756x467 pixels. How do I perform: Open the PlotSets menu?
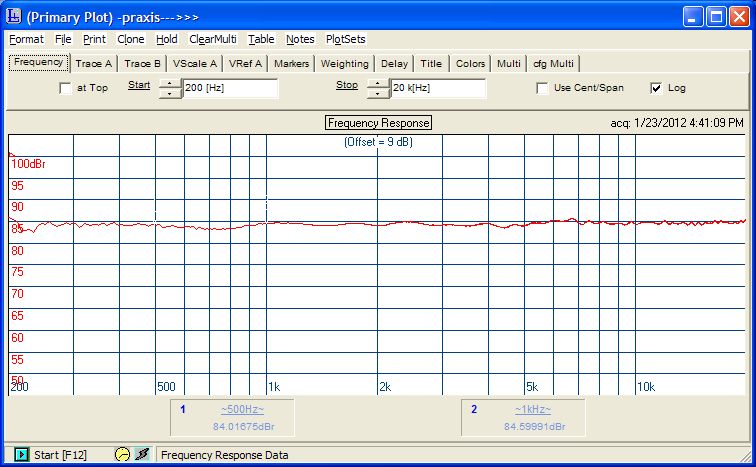[346, 39]
